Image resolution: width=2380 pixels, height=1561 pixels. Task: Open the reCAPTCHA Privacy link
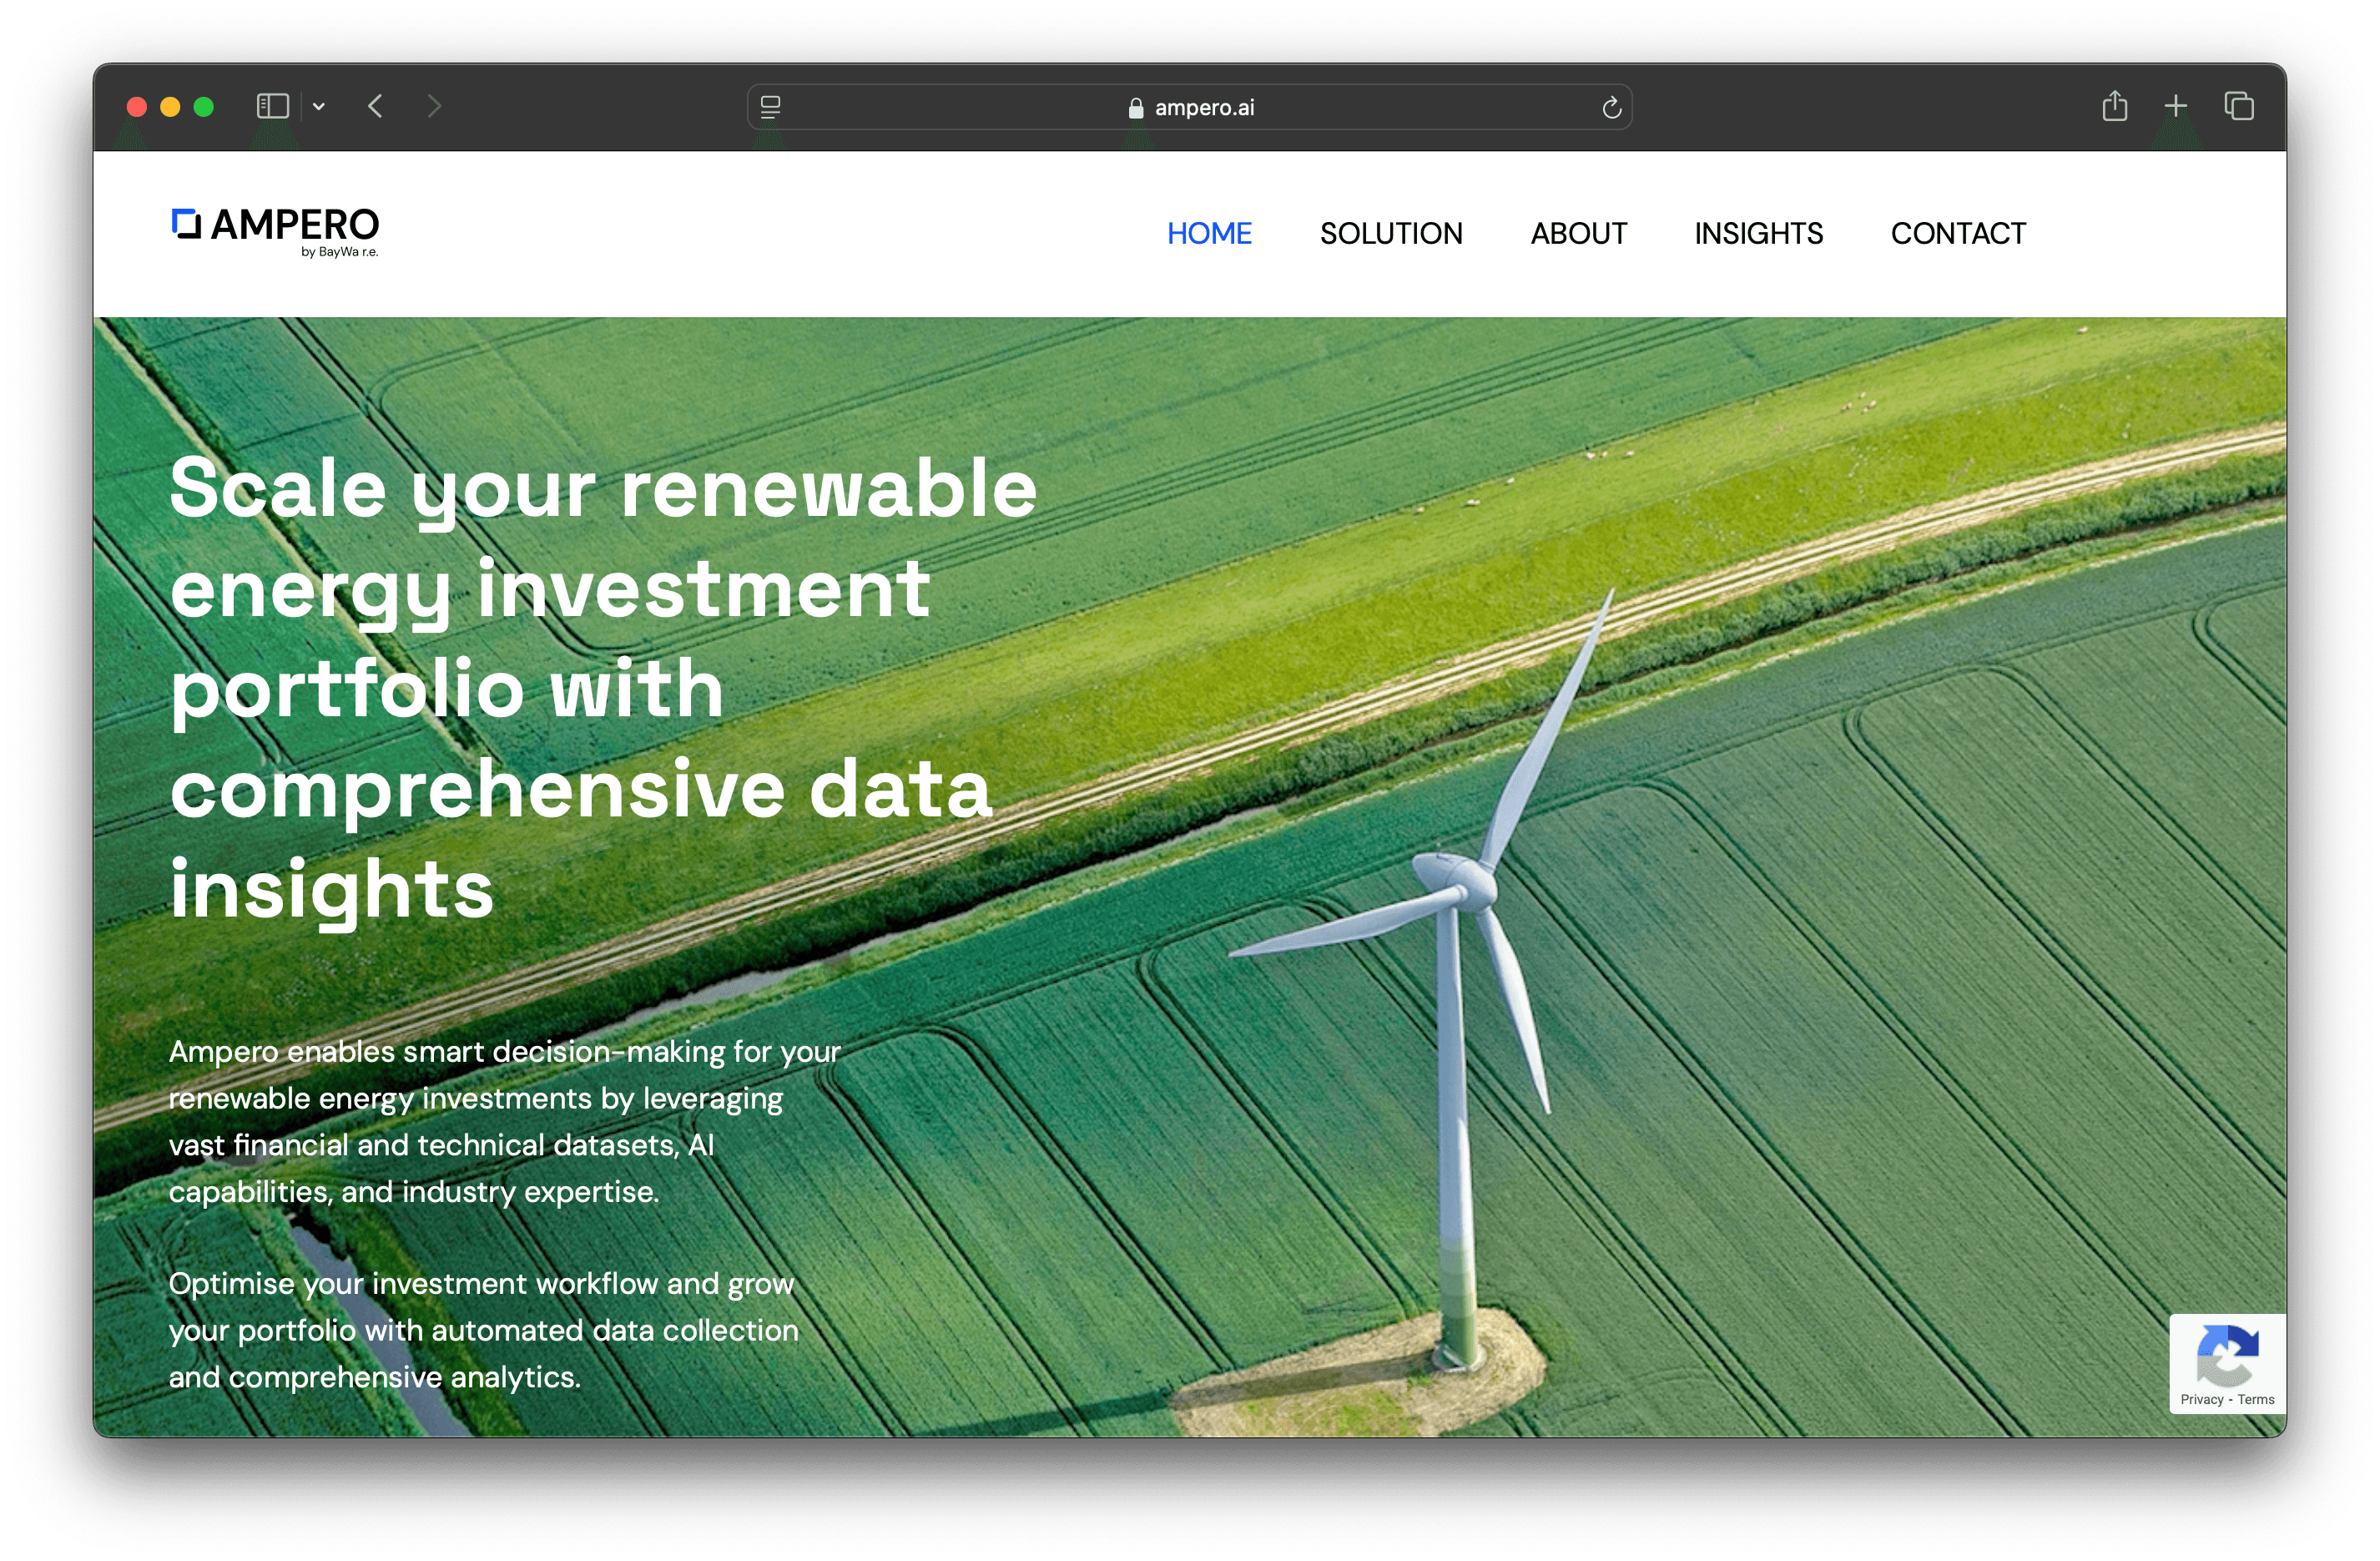point(2201,1399)
